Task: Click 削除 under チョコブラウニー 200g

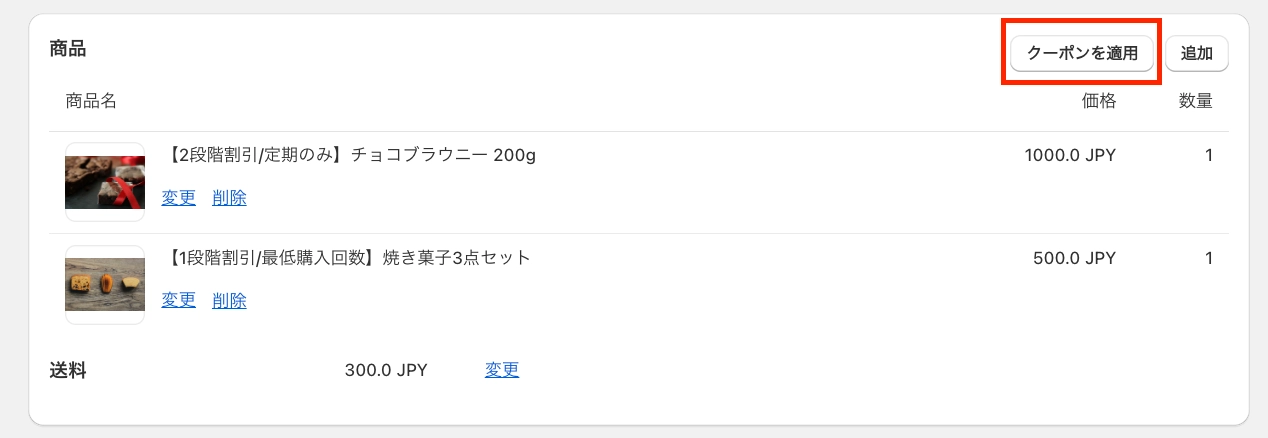Action: click(229, 198)
